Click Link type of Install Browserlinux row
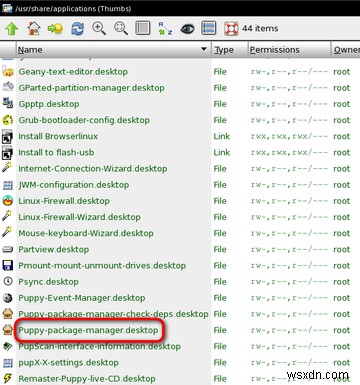 pyautogui.click(x=222, y=136)
